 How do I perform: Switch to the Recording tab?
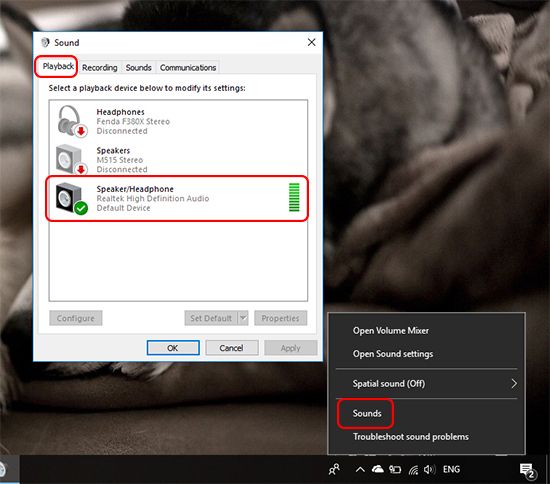(100, 68)
